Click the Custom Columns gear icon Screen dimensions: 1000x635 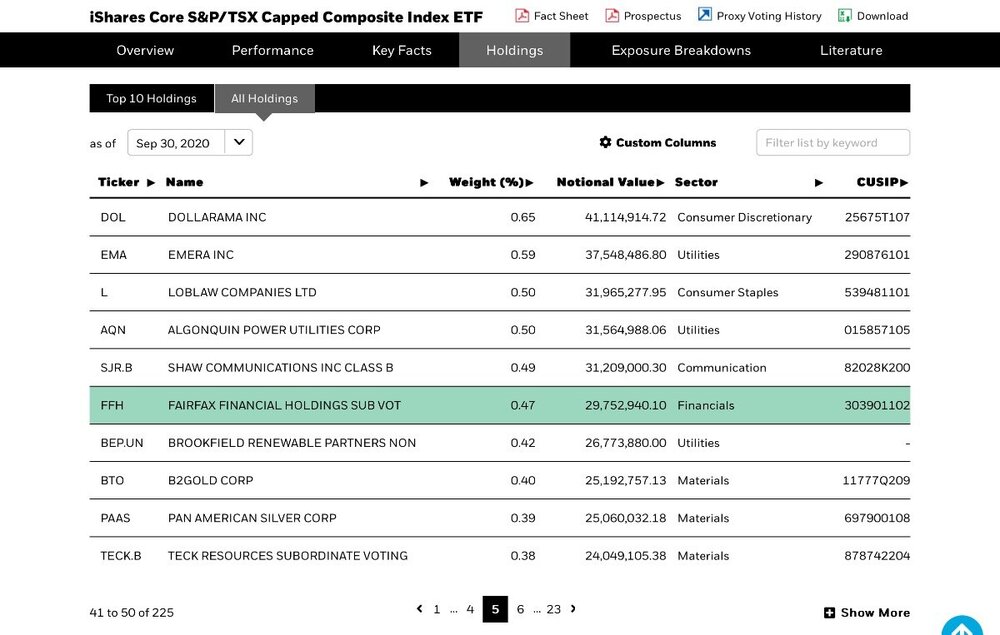pos(605,142)
